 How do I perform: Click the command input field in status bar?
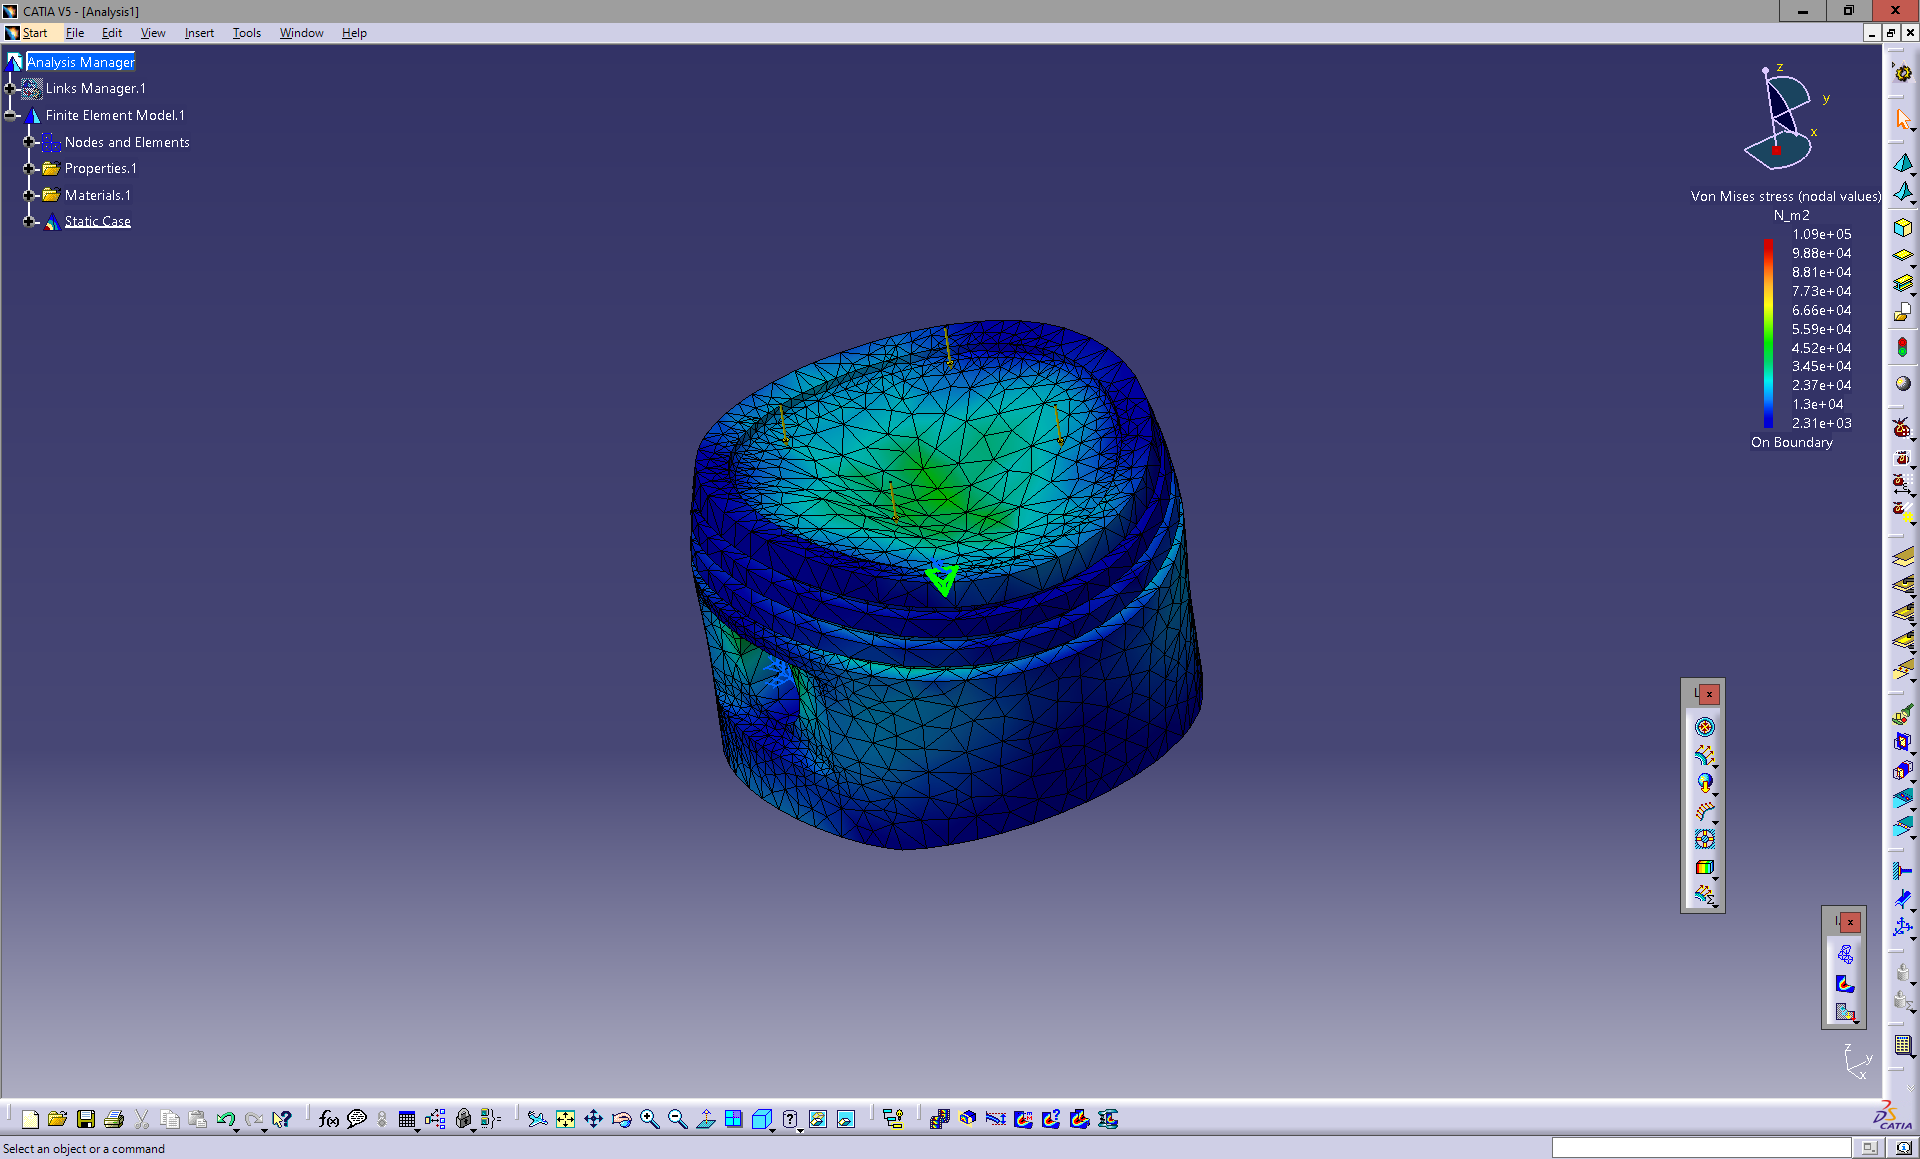pyautogui.click(x=1701, y=1148)
